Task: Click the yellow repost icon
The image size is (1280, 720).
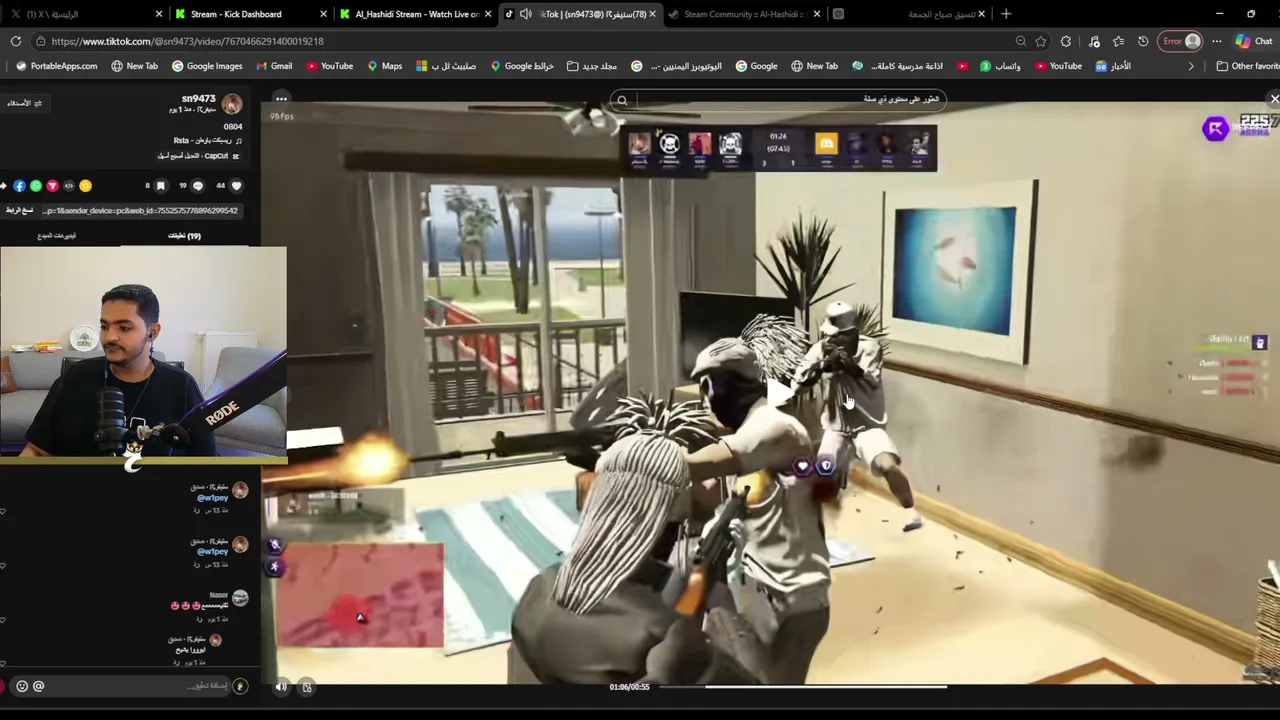Action: tap(86, 186)
